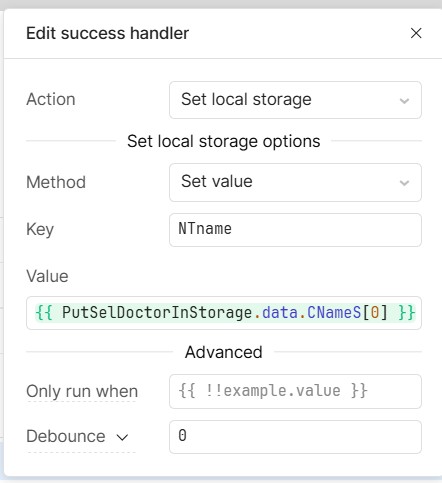Click inside the Value code editor field
442x483 pixels.
[x=224, y=313]
